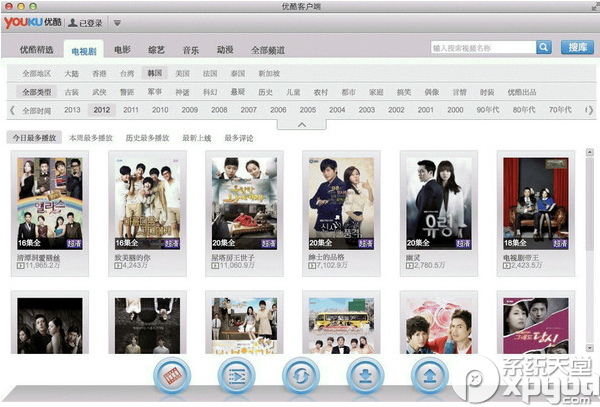Viewport: 600px width, 407px height.
Task: Filter genre by 优酷出品
Action: pyautogui.click(x=522, y=92)
